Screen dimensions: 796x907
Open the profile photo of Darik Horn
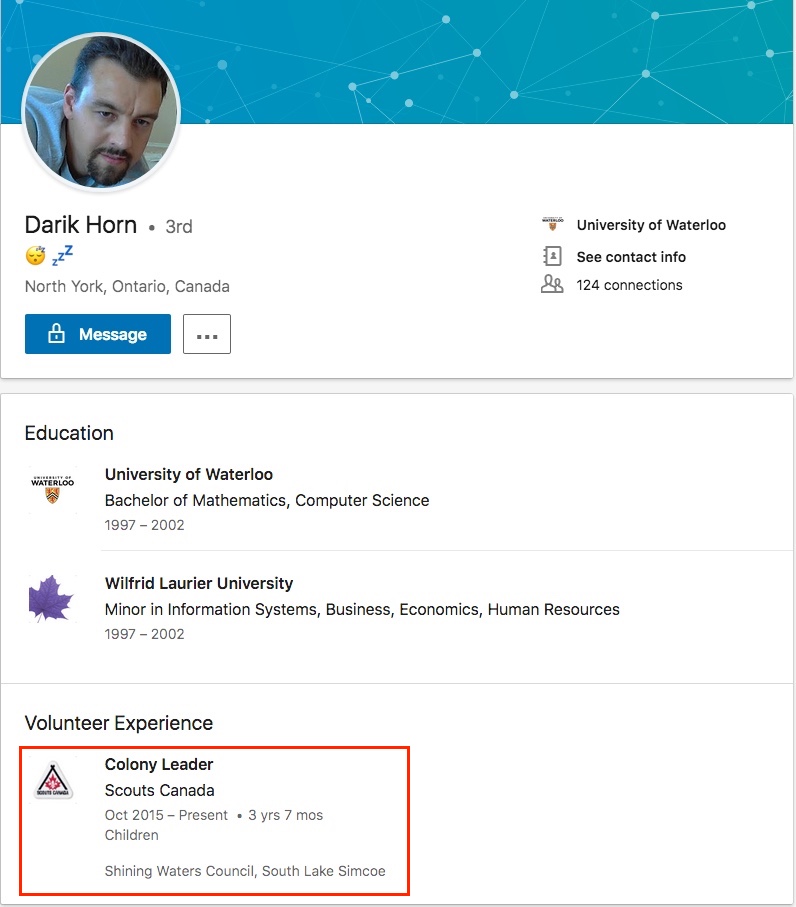pyautogui.click(x=101, y=112)
